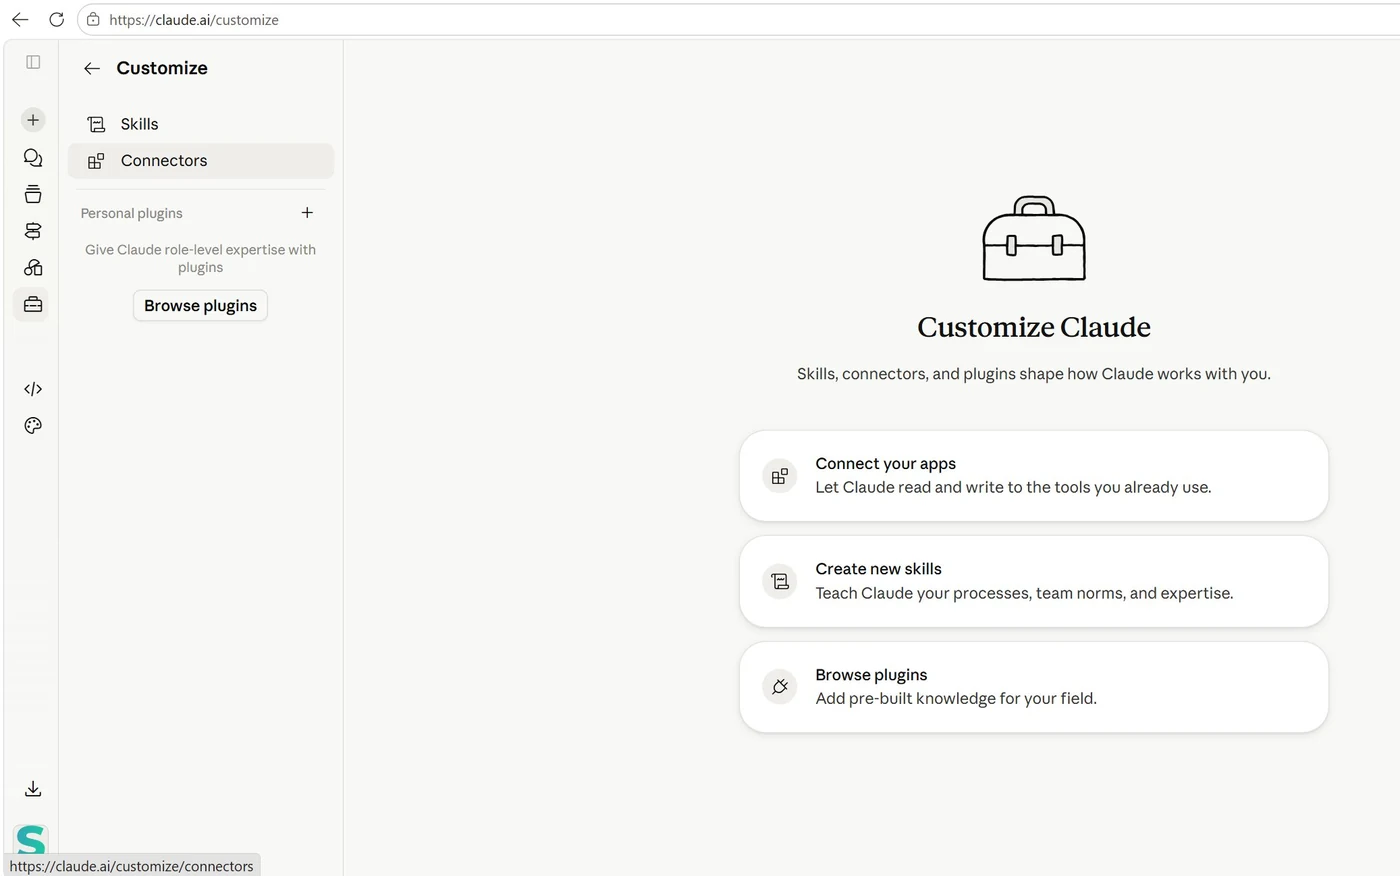Select the toolbox Customize icon in left rail
Viewport: 1400px width, 876px height.
pos(33,304)
